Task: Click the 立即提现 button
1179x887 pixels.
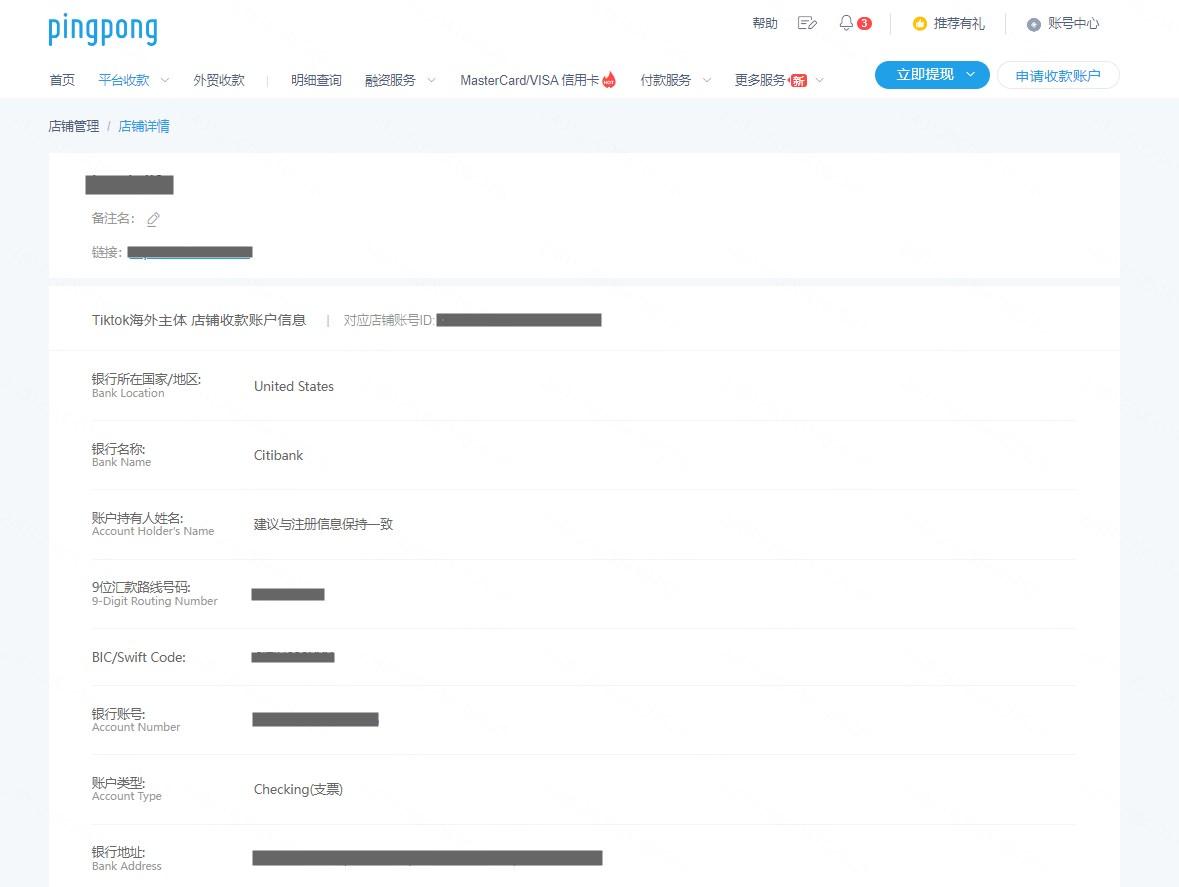Action: pyautogui.click(x=932, y=74)
